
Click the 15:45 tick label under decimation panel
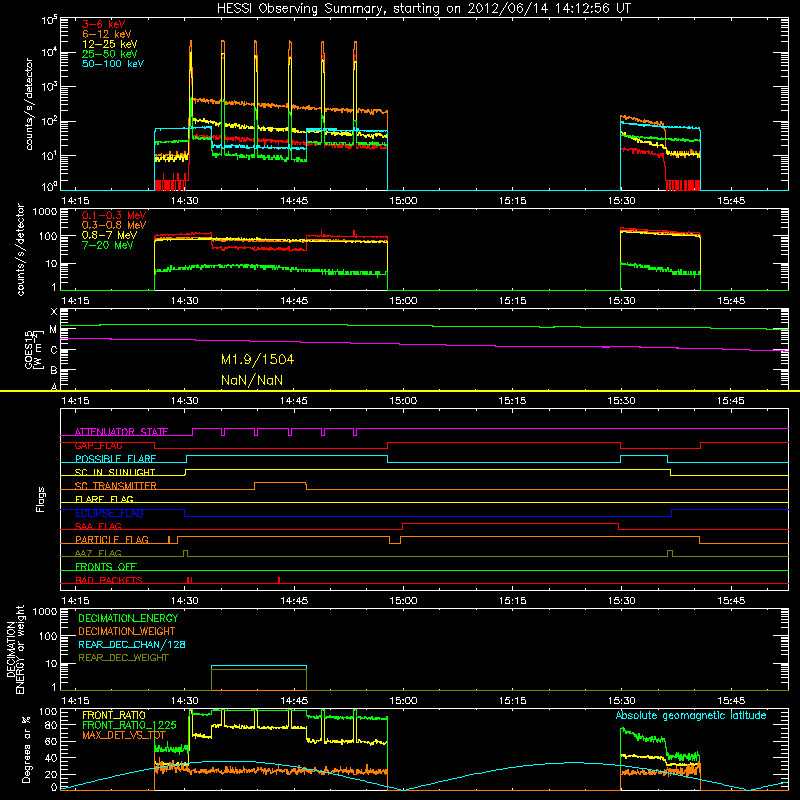pos(731,701)
